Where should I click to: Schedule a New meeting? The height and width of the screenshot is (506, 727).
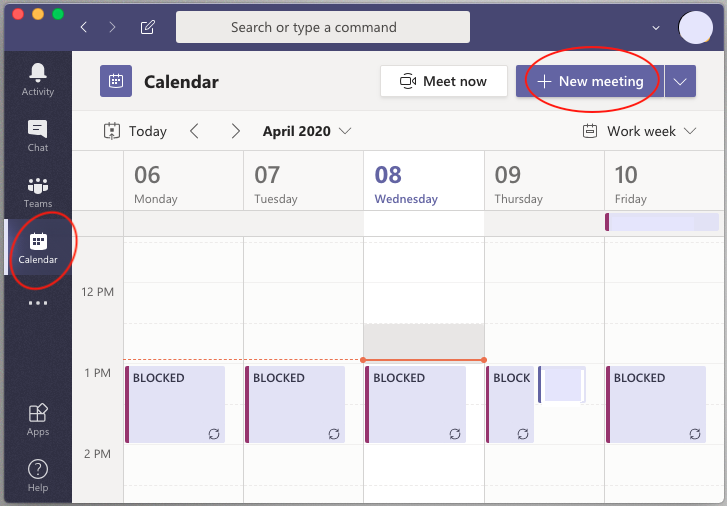(x=590, y=81)
